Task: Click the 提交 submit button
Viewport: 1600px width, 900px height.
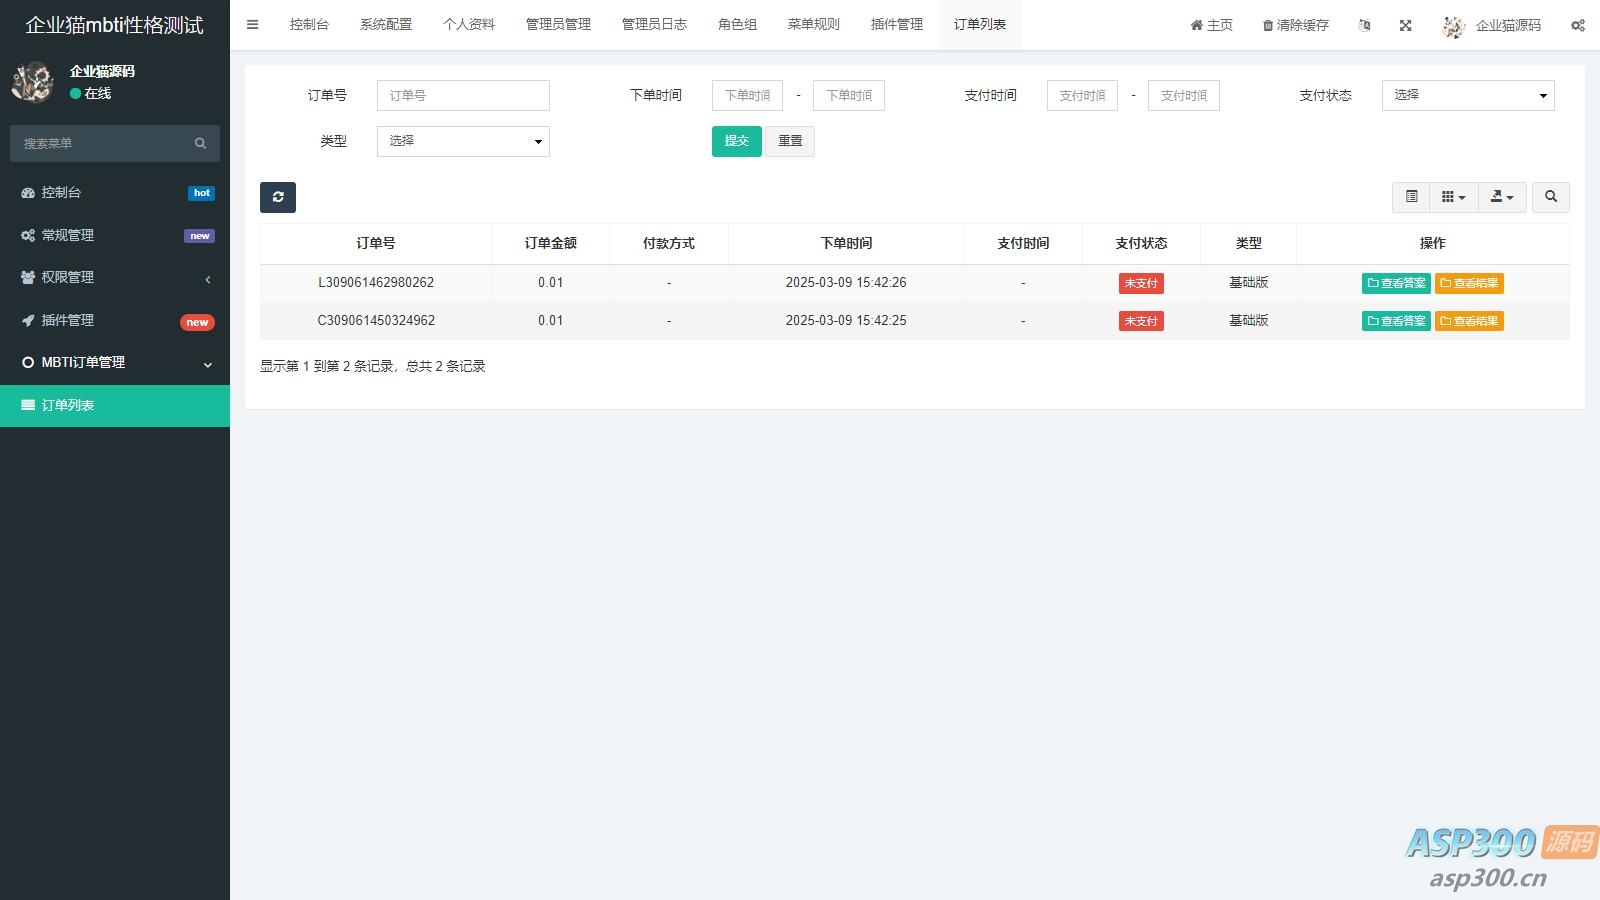Action: [x=737, y=141]
